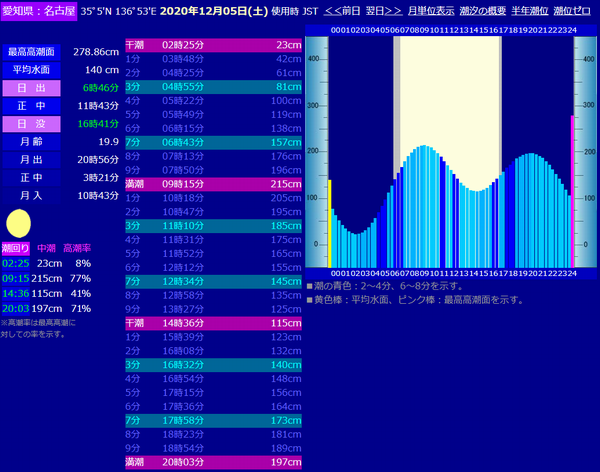This screenshot has height=472, width=600.
Task: Select row 11時10分 185cm
Action: (214, 226)
